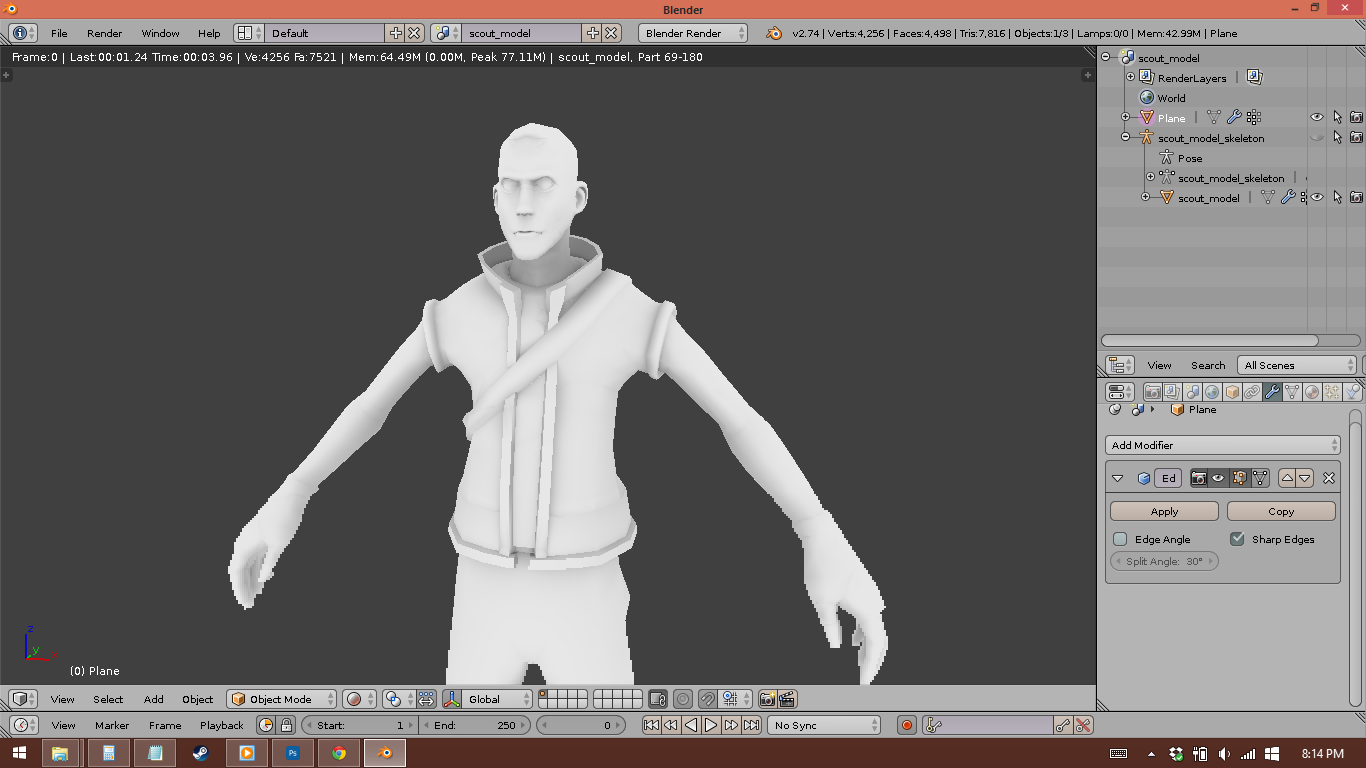This screenshot has width=1366, height=768.
Task: Move the Edge Split modifier up
Action: click(x=1288, y=478)
